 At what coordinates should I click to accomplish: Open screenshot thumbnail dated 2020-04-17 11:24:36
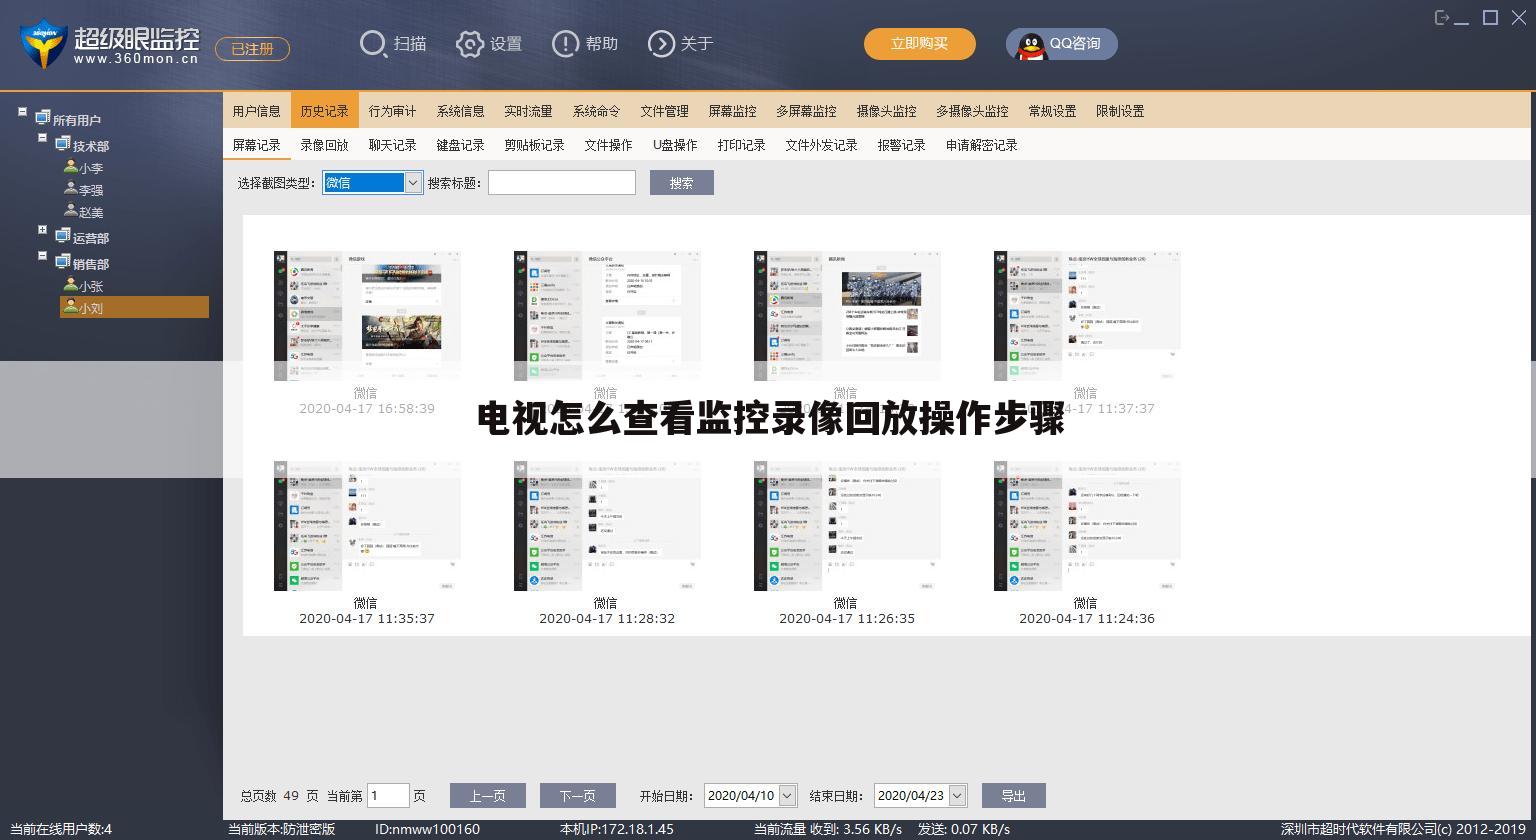coord(1087,526)
